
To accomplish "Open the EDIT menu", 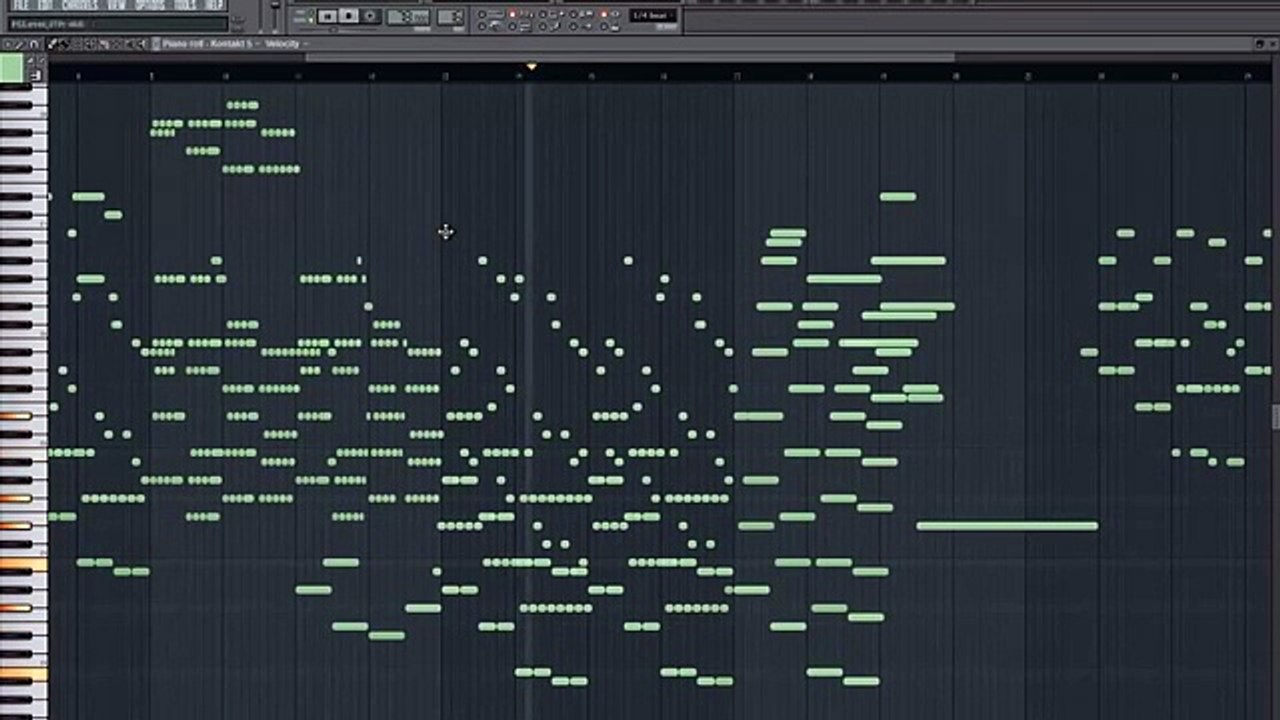I will (x=45, y=4).
